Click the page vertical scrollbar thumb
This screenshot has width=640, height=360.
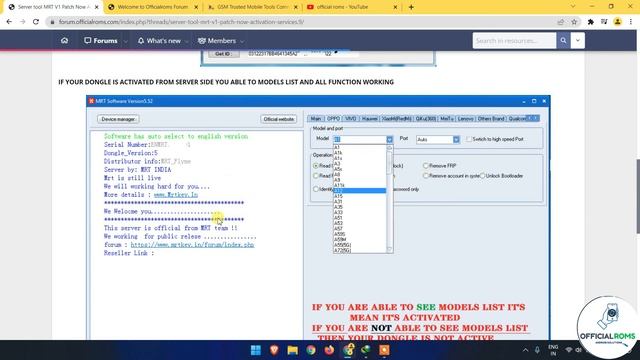click(x=638, y=196)
